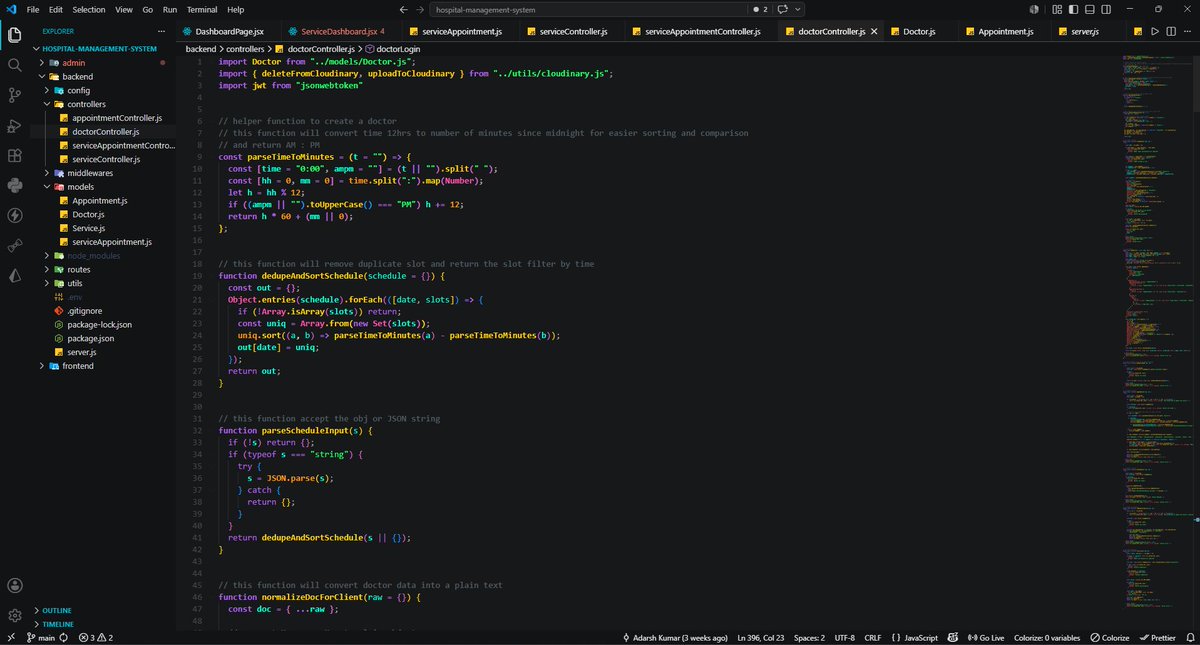Open the Extensions view

click(14, 155)
